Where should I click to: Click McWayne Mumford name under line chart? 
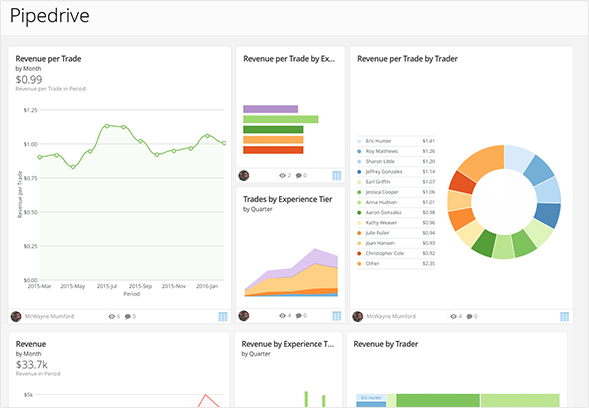[49, 316]
